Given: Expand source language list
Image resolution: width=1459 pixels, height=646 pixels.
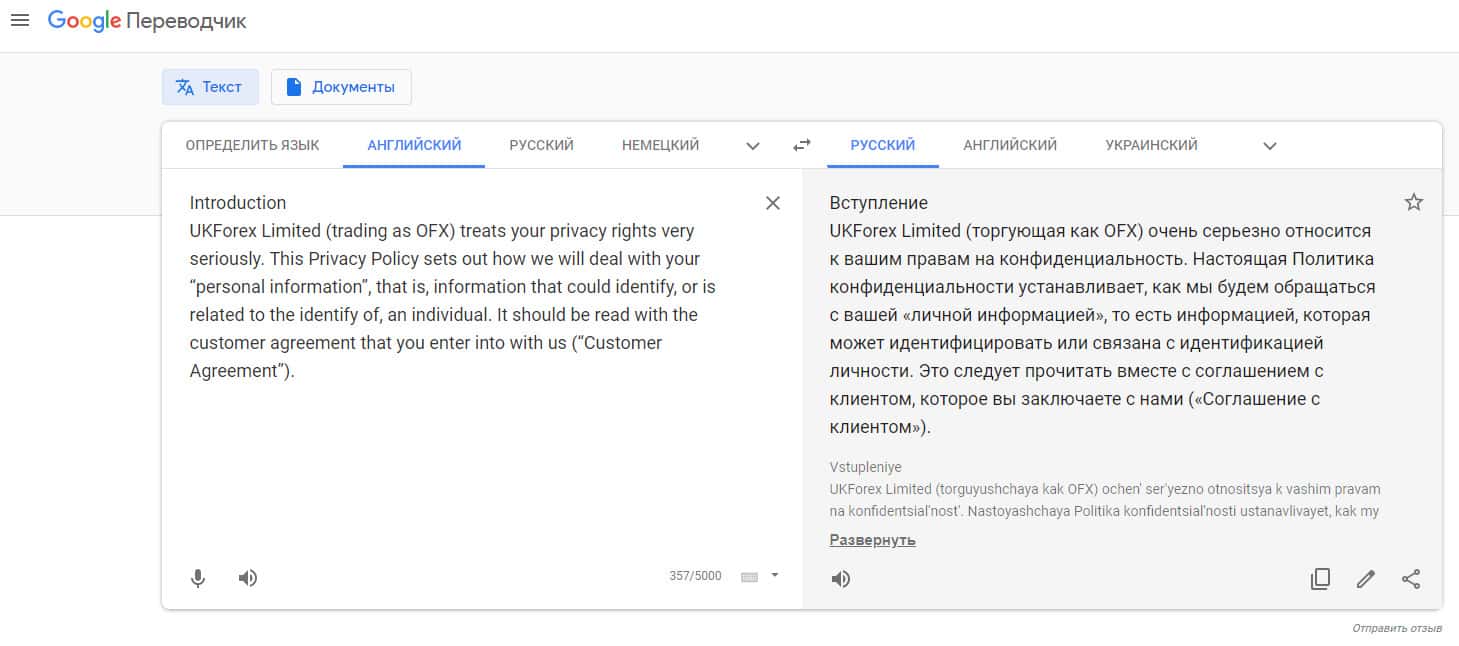Looking at the screenshot, I should tap(753, 146).
